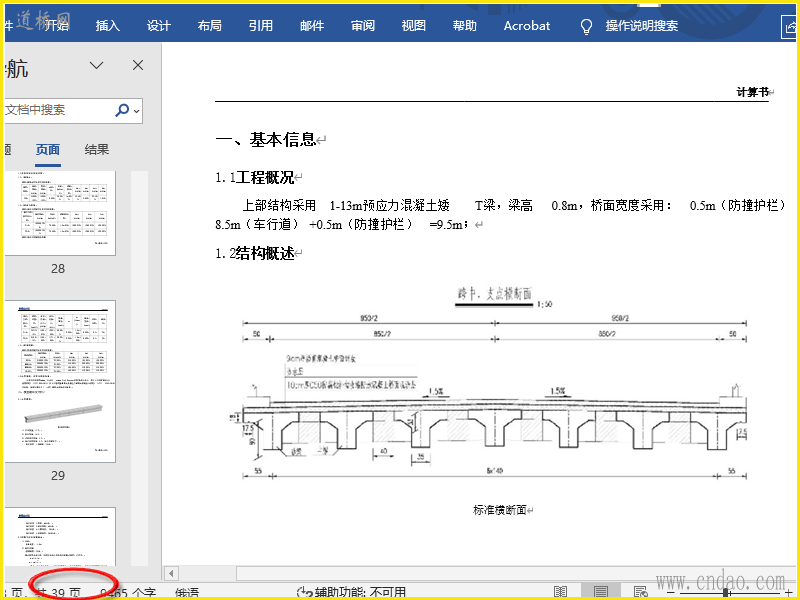Click the zoom in plus button
Viewport: 800px width, 600px height.
(x=789, y=592)
